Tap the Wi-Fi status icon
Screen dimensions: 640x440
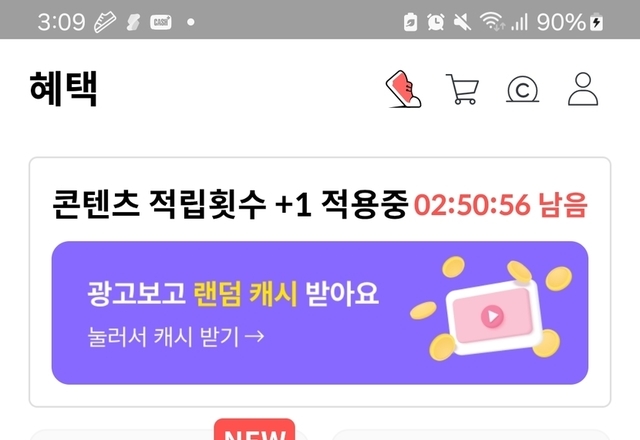[492, 21]
